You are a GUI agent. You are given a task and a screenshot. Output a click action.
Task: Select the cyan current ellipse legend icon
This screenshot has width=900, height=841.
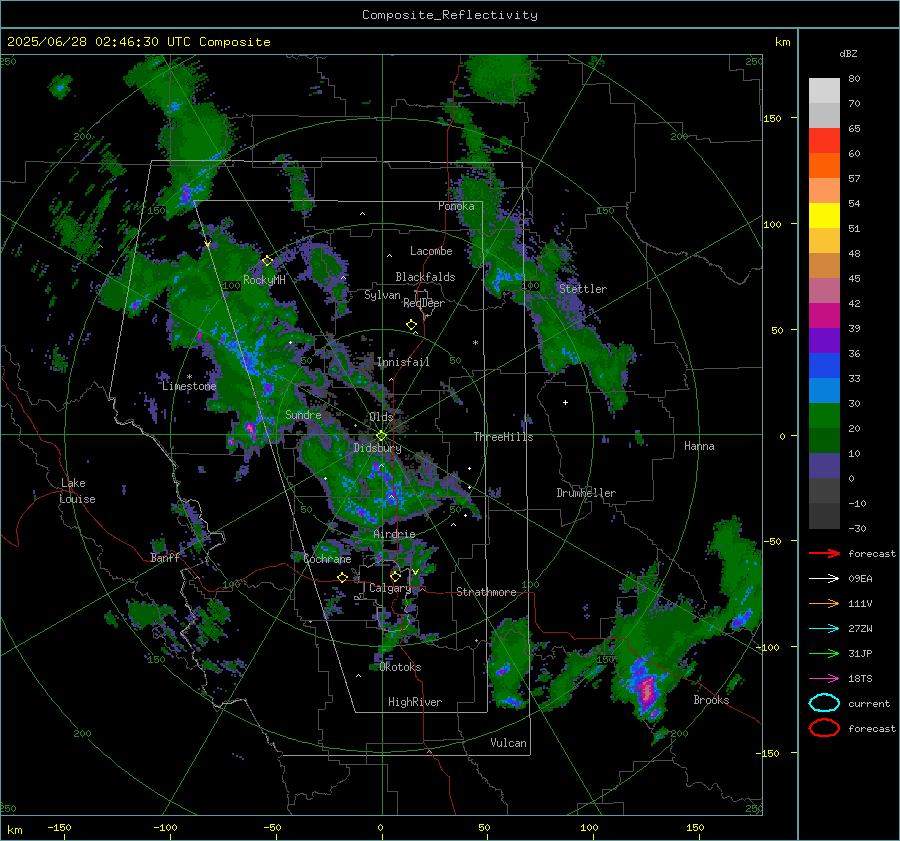pyautogui.click(x=824, y=703)
